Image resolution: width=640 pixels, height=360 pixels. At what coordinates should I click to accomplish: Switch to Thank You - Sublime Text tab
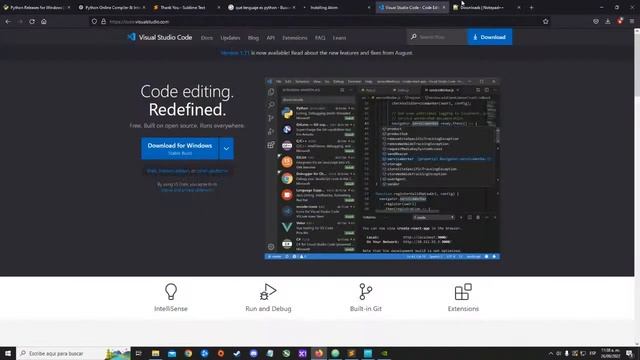click(x=186, y=7)
